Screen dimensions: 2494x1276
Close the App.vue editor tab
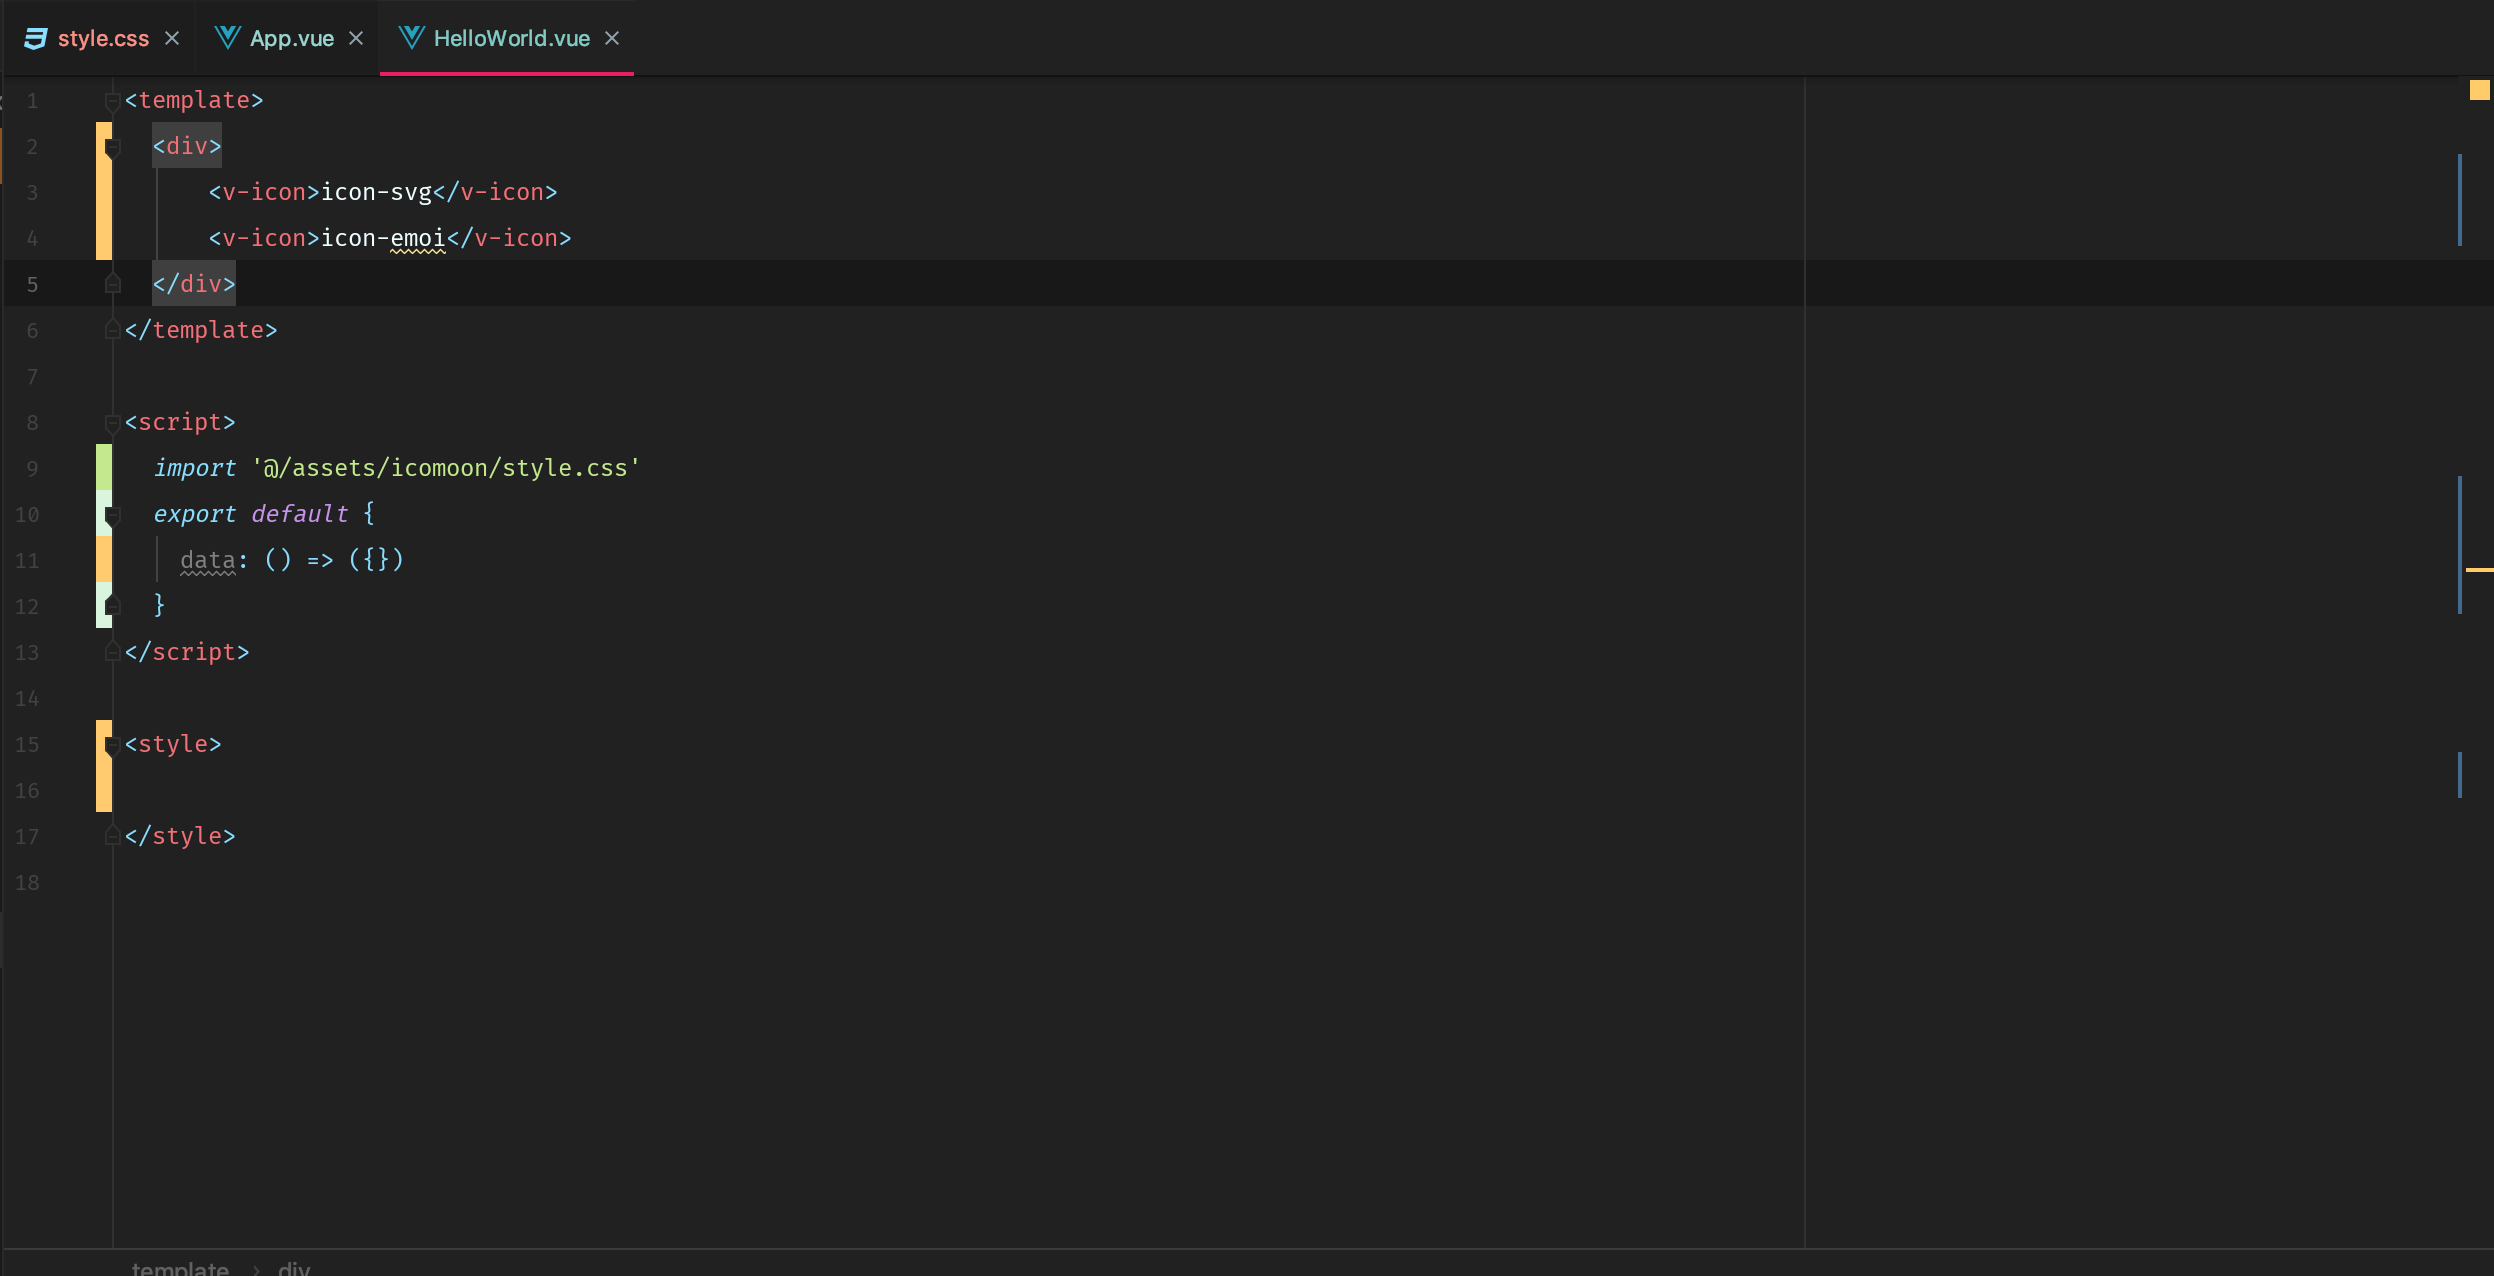[356, 38]
